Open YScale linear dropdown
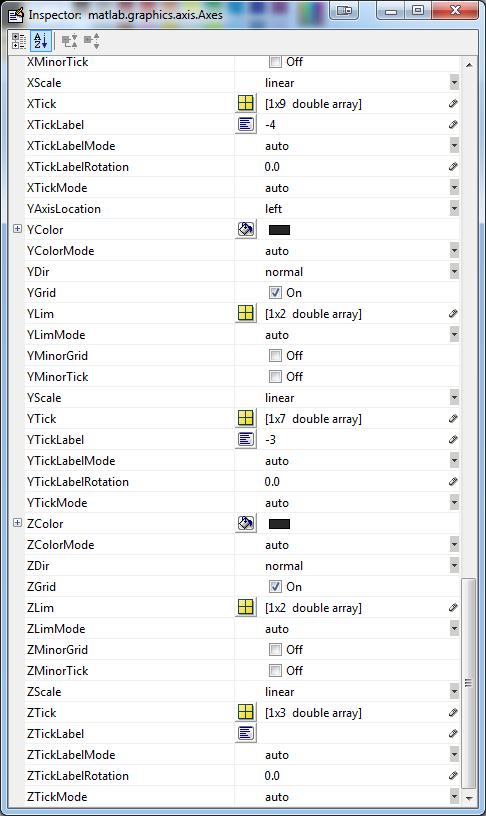Image resolution: width=486 pixels, height=816 pixels. 454,398
